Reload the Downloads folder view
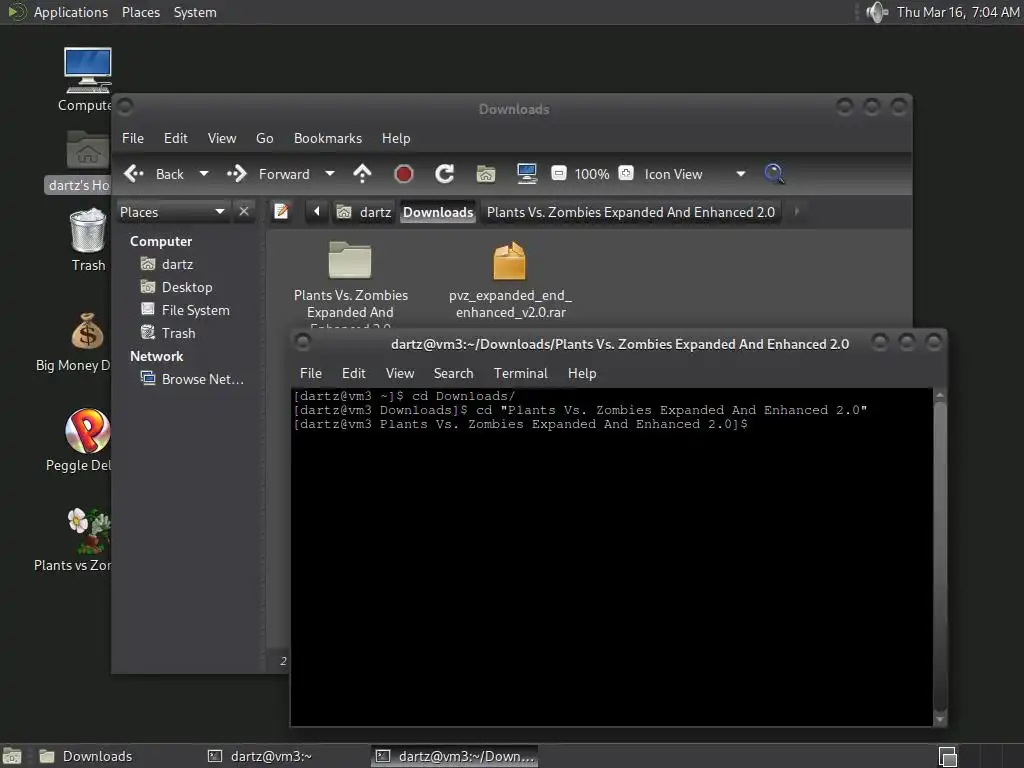This screenshot has width=1024, height=768. tap(445, 174)
